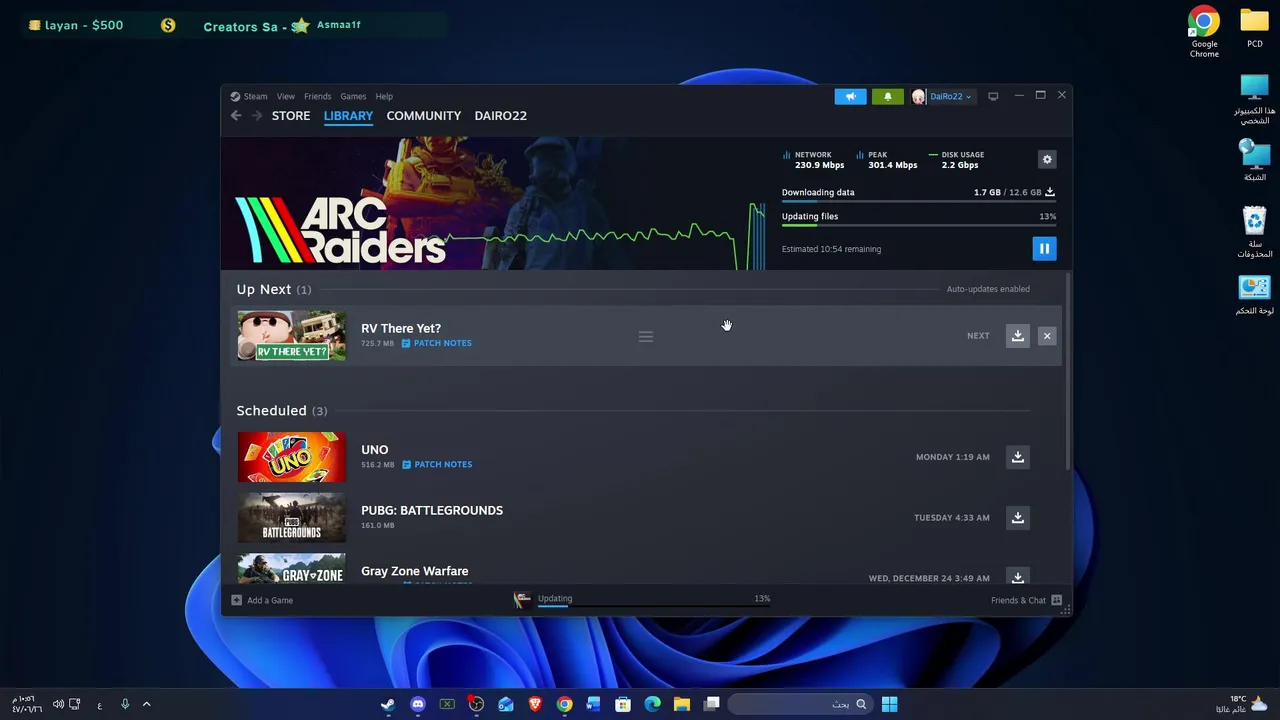This screenshot has width=1280, height=720.
Task: Download PUBG: BATTLEGROUNDS update now
Action: (x=1017, y=518)
